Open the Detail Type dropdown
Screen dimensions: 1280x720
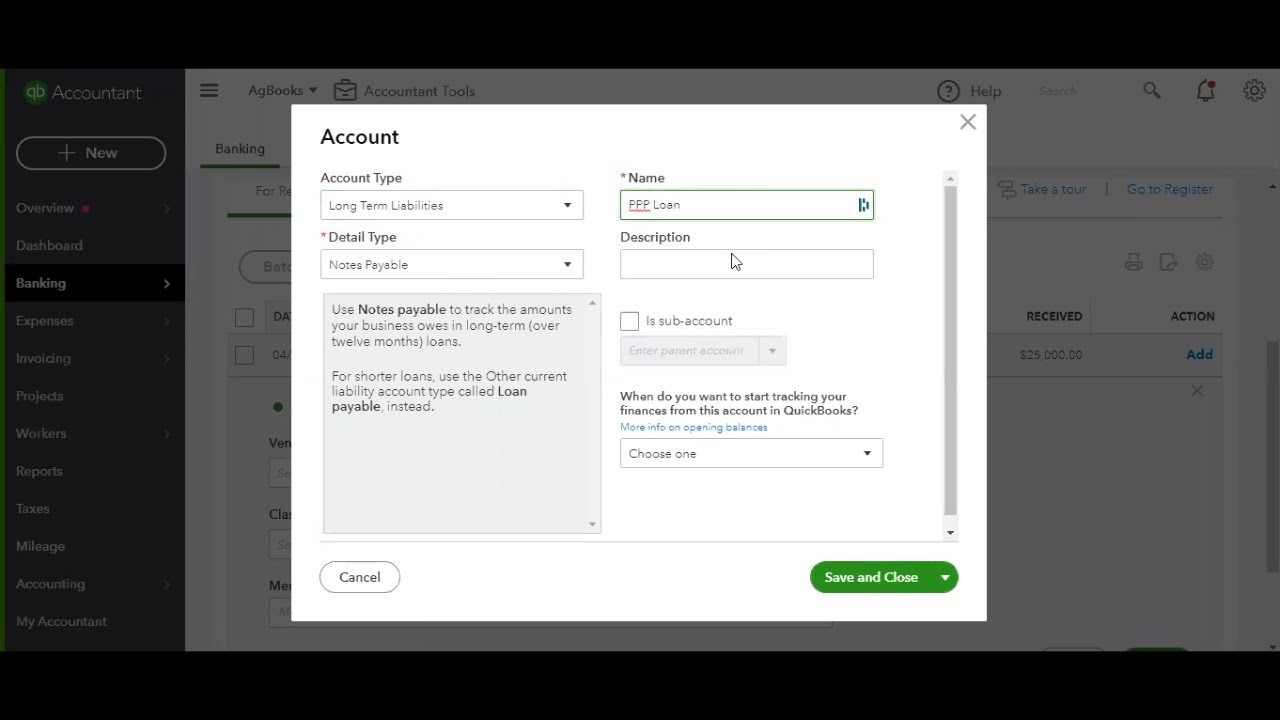tap(452, 264)
